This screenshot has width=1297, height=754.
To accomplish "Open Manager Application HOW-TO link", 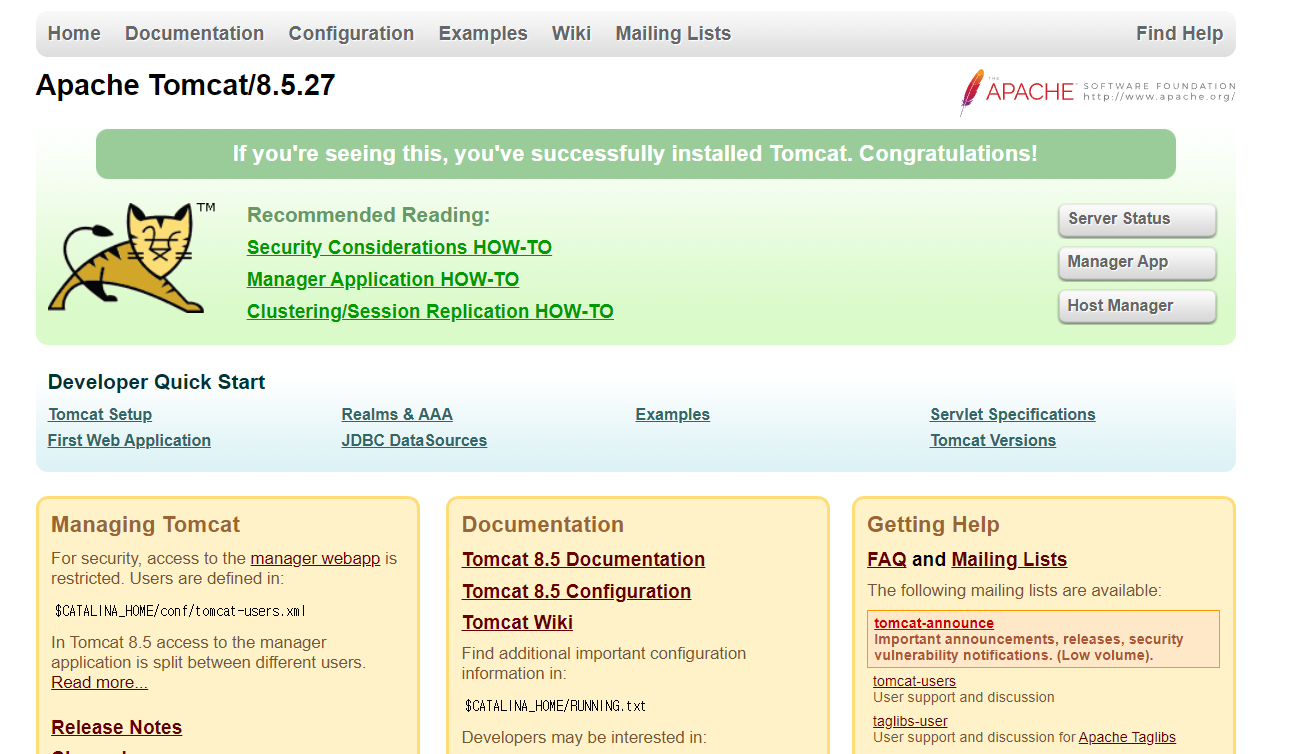I will [x=383, y=279].
